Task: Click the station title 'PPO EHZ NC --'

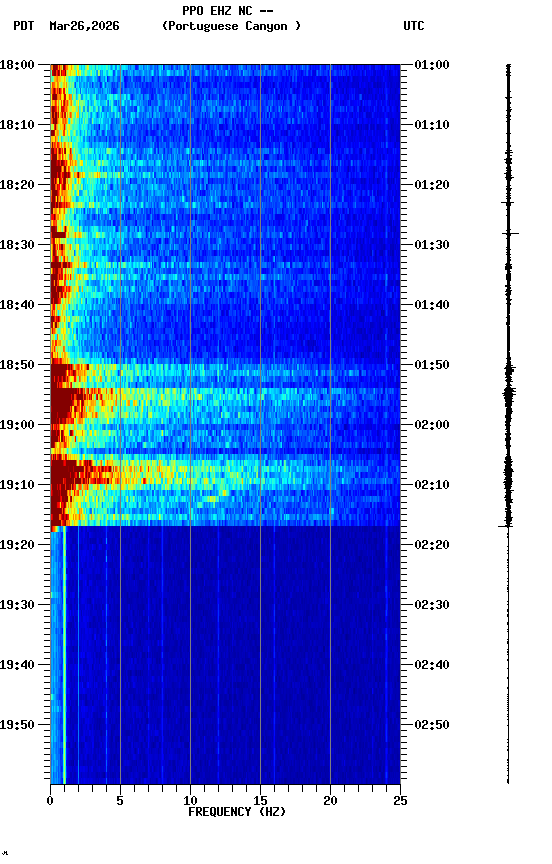Action: click(228, 11)
